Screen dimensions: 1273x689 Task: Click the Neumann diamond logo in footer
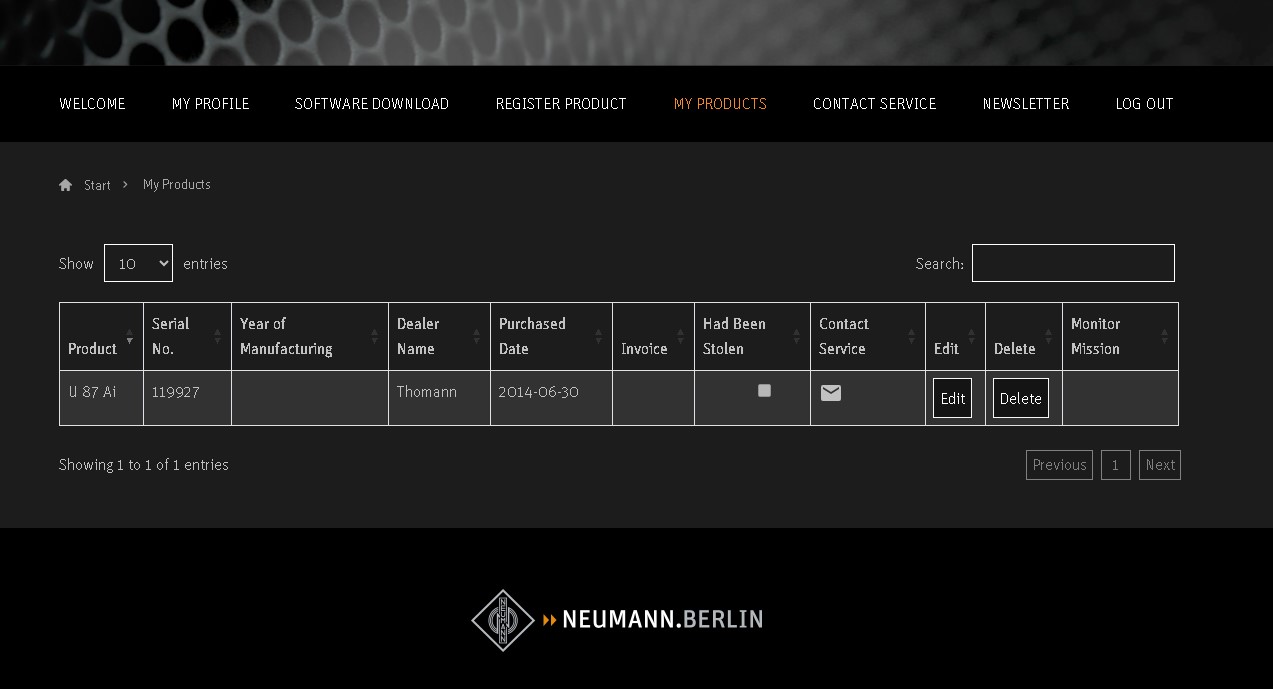[502, 620]
